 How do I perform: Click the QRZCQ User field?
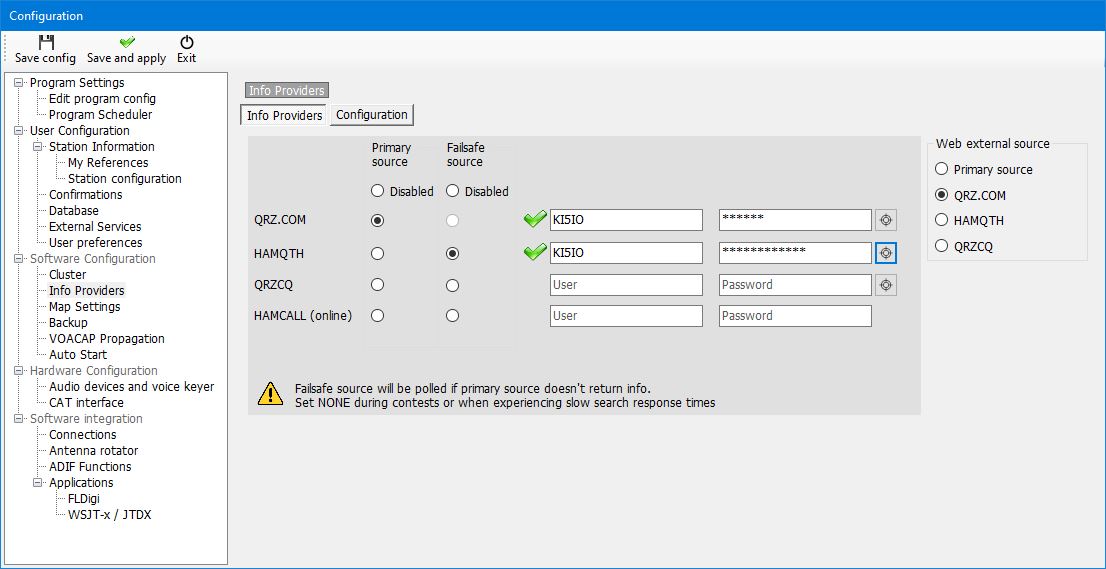pyautogui.click(x=626, y=285)
